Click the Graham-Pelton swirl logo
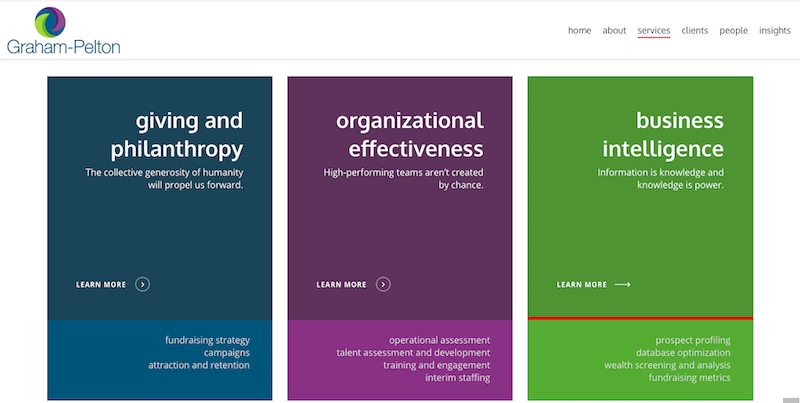800x403 pixels. (50, 22)
